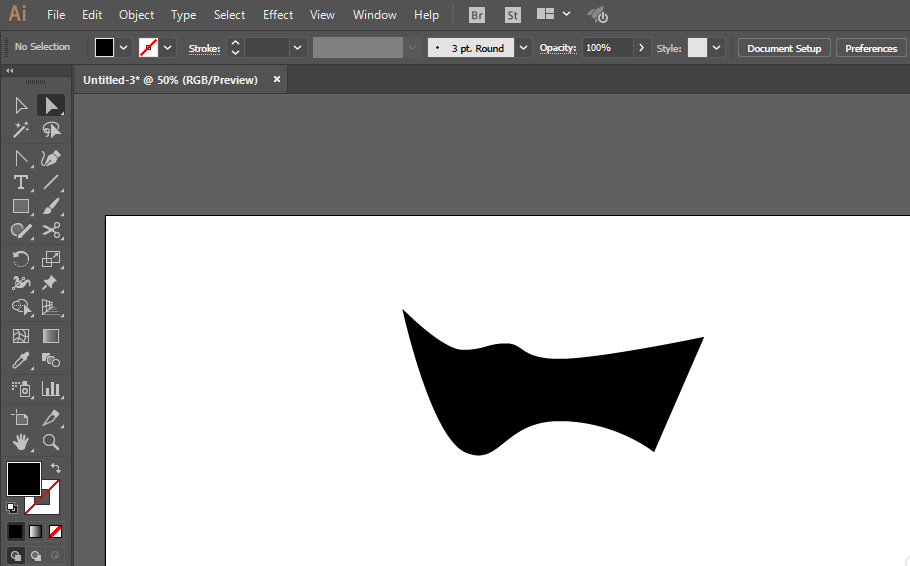Set paint mode to None

pyautogui.click(x=56, y=531)
